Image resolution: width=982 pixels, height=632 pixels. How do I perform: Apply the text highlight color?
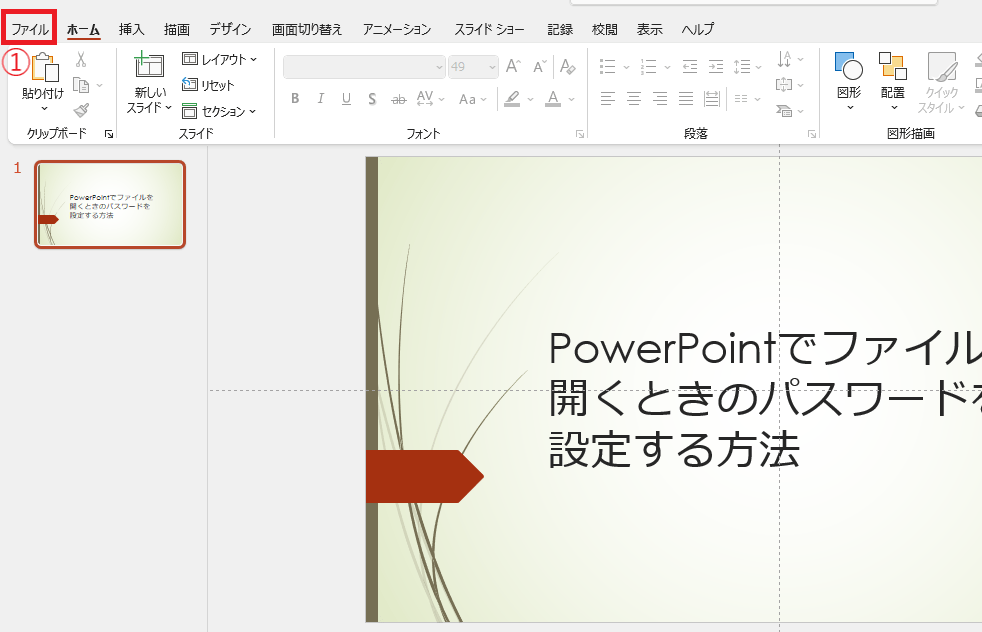tap(512, 98)
